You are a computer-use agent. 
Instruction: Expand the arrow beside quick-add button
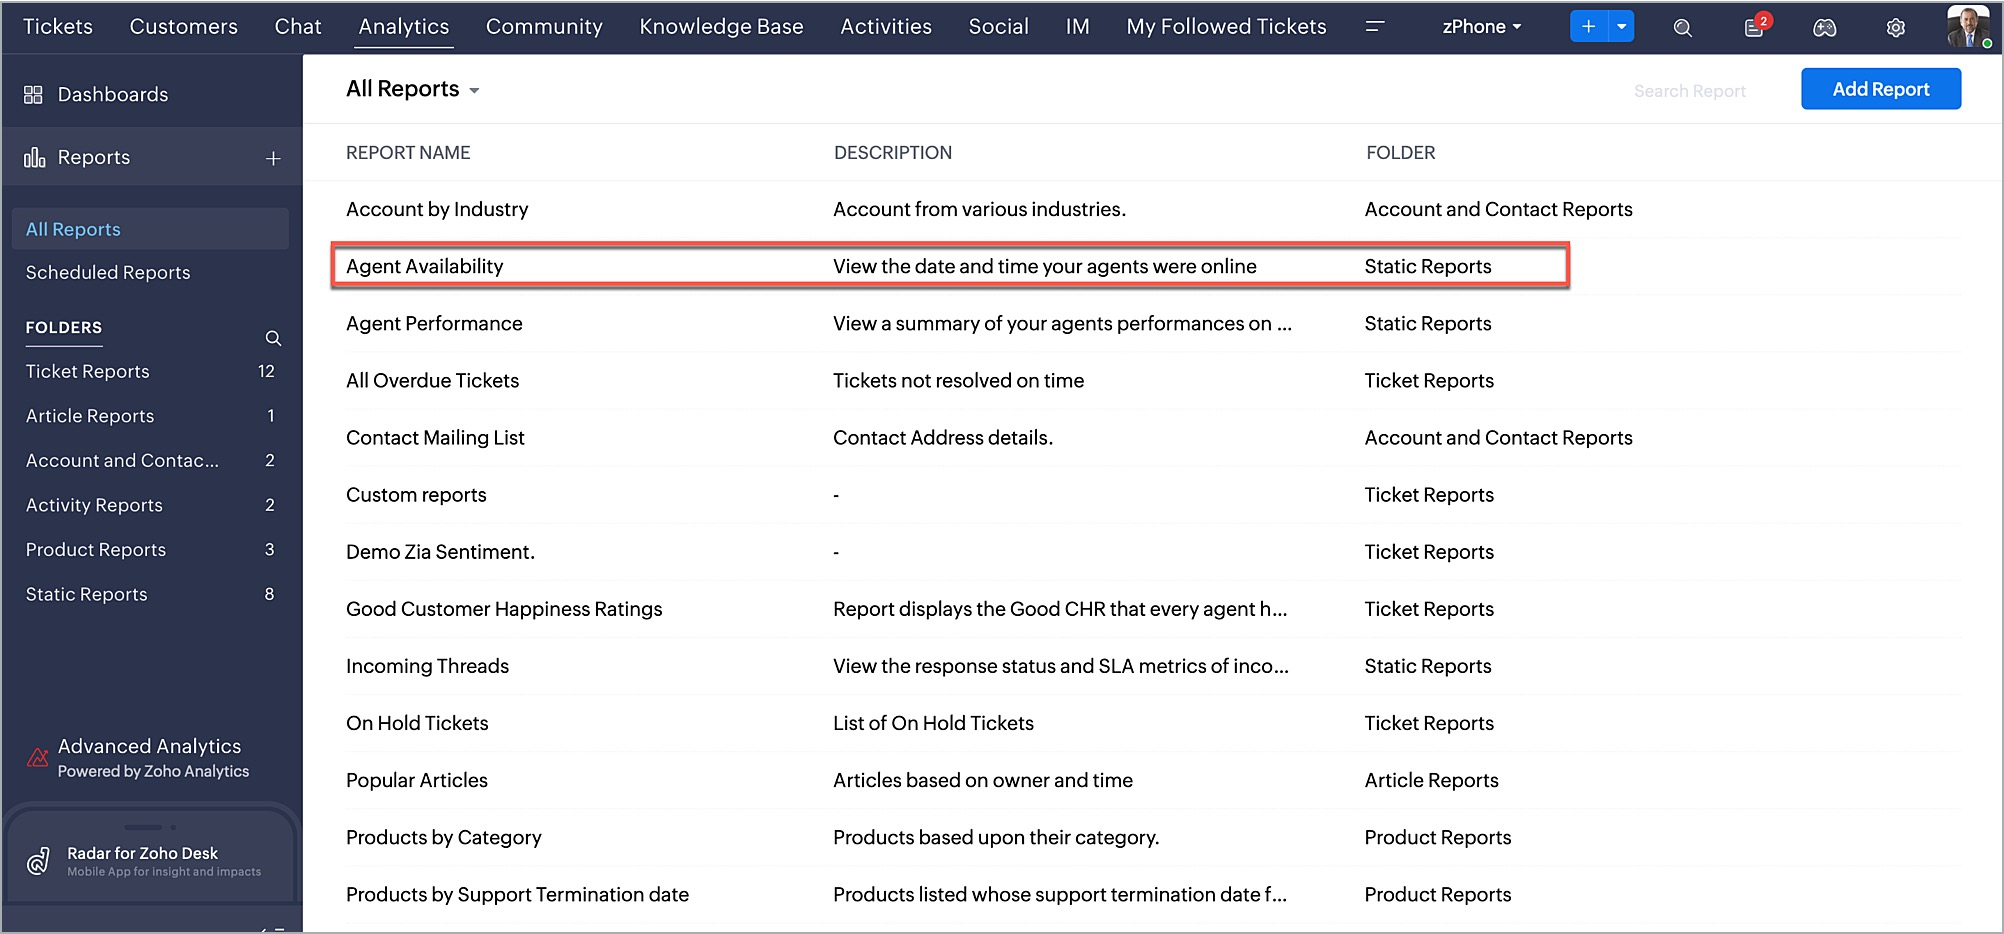click(1621, 27)
